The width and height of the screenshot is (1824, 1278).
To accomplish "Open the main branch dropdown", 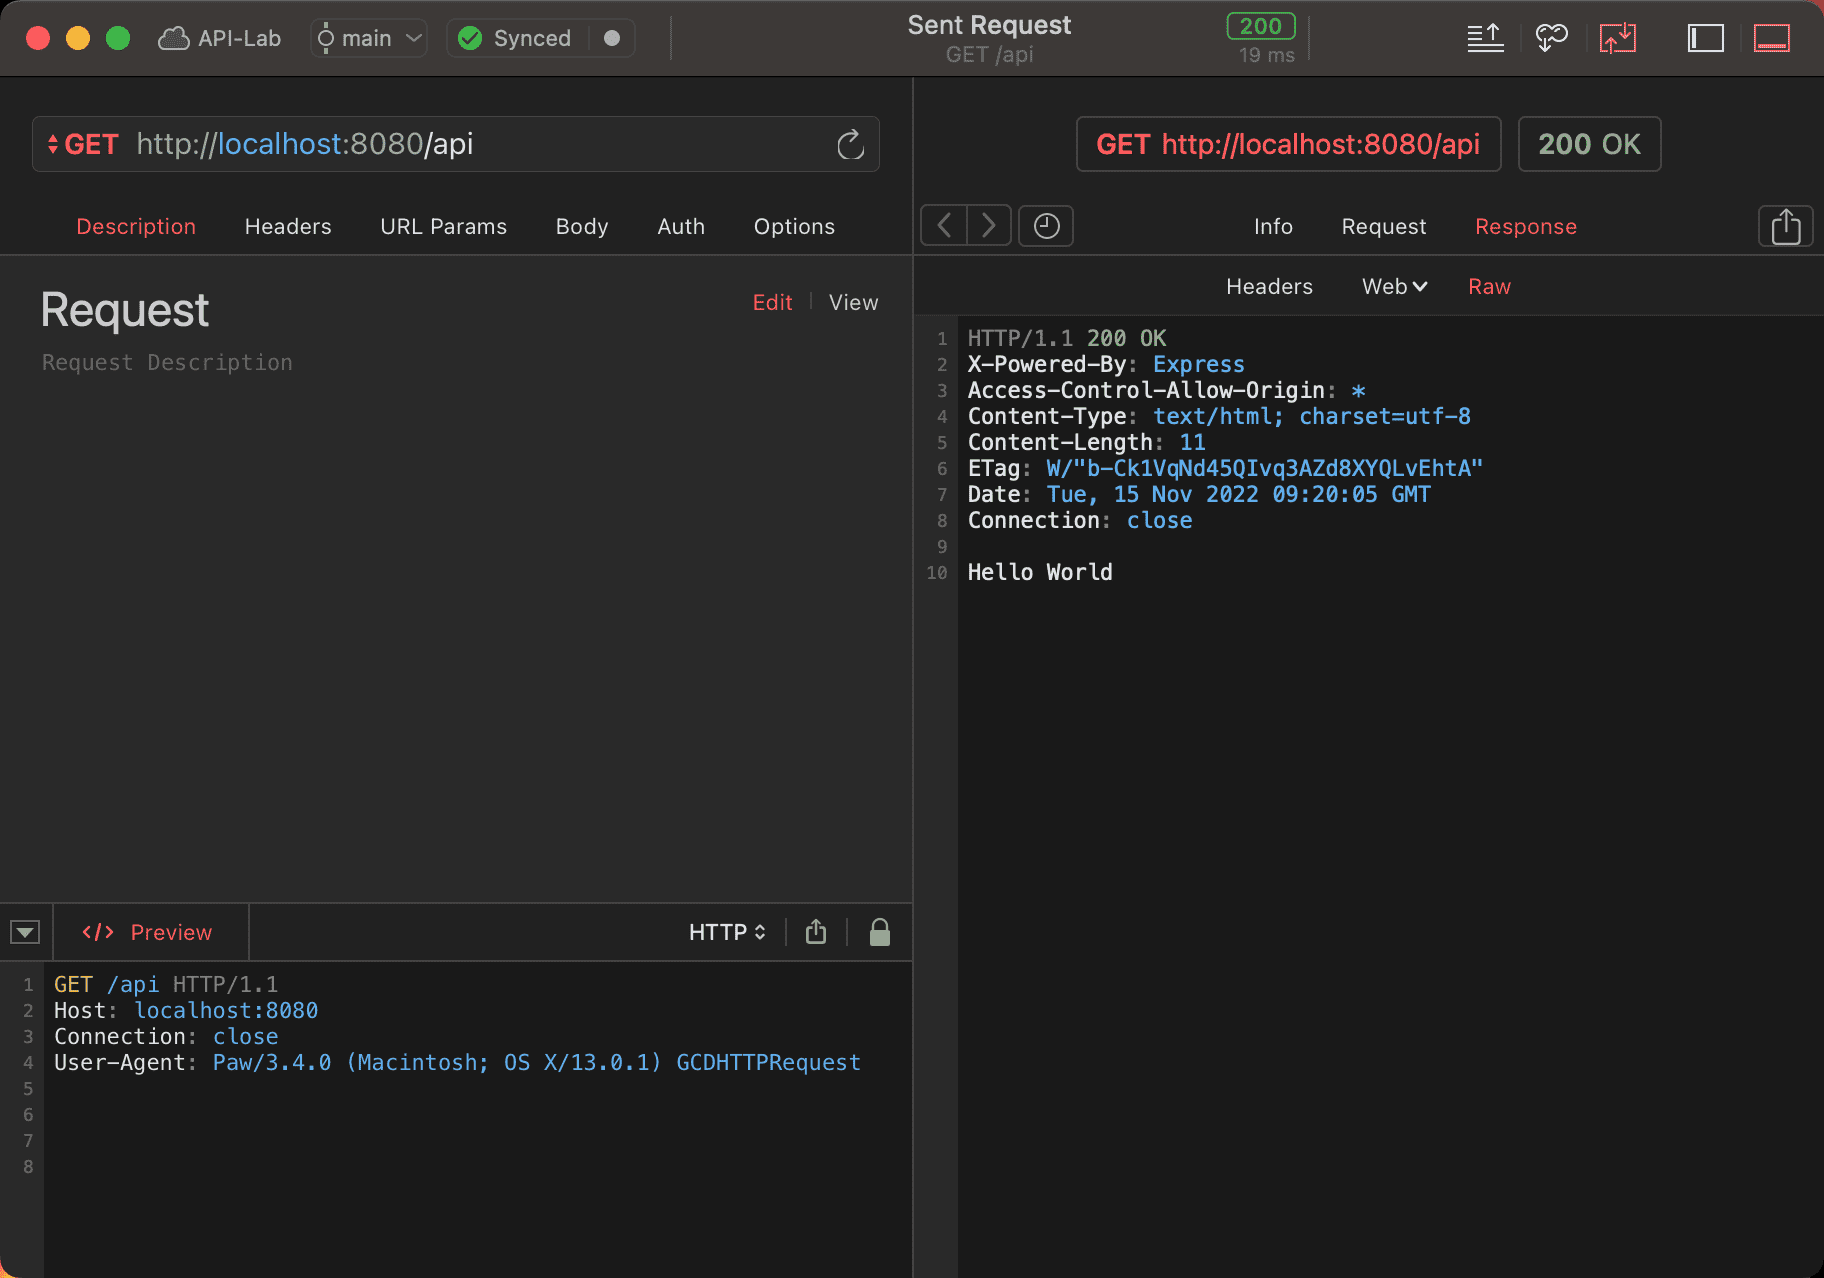I will coord(369,38).
